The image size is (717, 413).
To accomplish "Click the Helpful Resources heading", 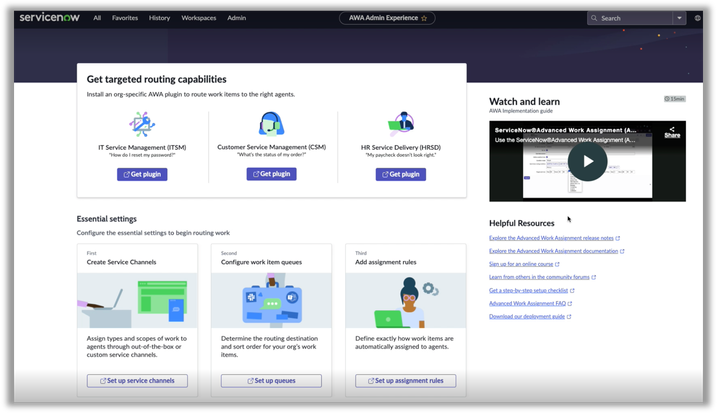I will [x=522, y=223].
